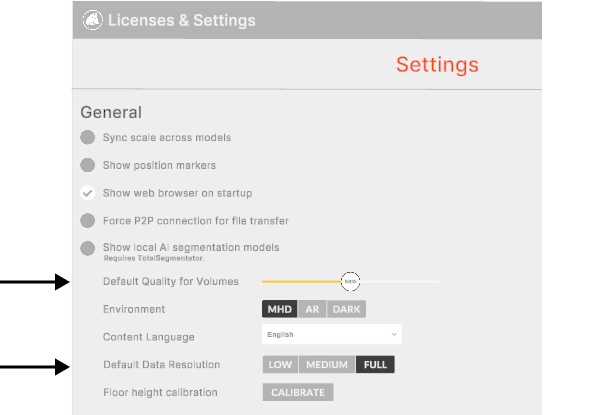Switch environment to AR
Image resolution: width=612 pixels, height=415 pixels.
[312, 309]
